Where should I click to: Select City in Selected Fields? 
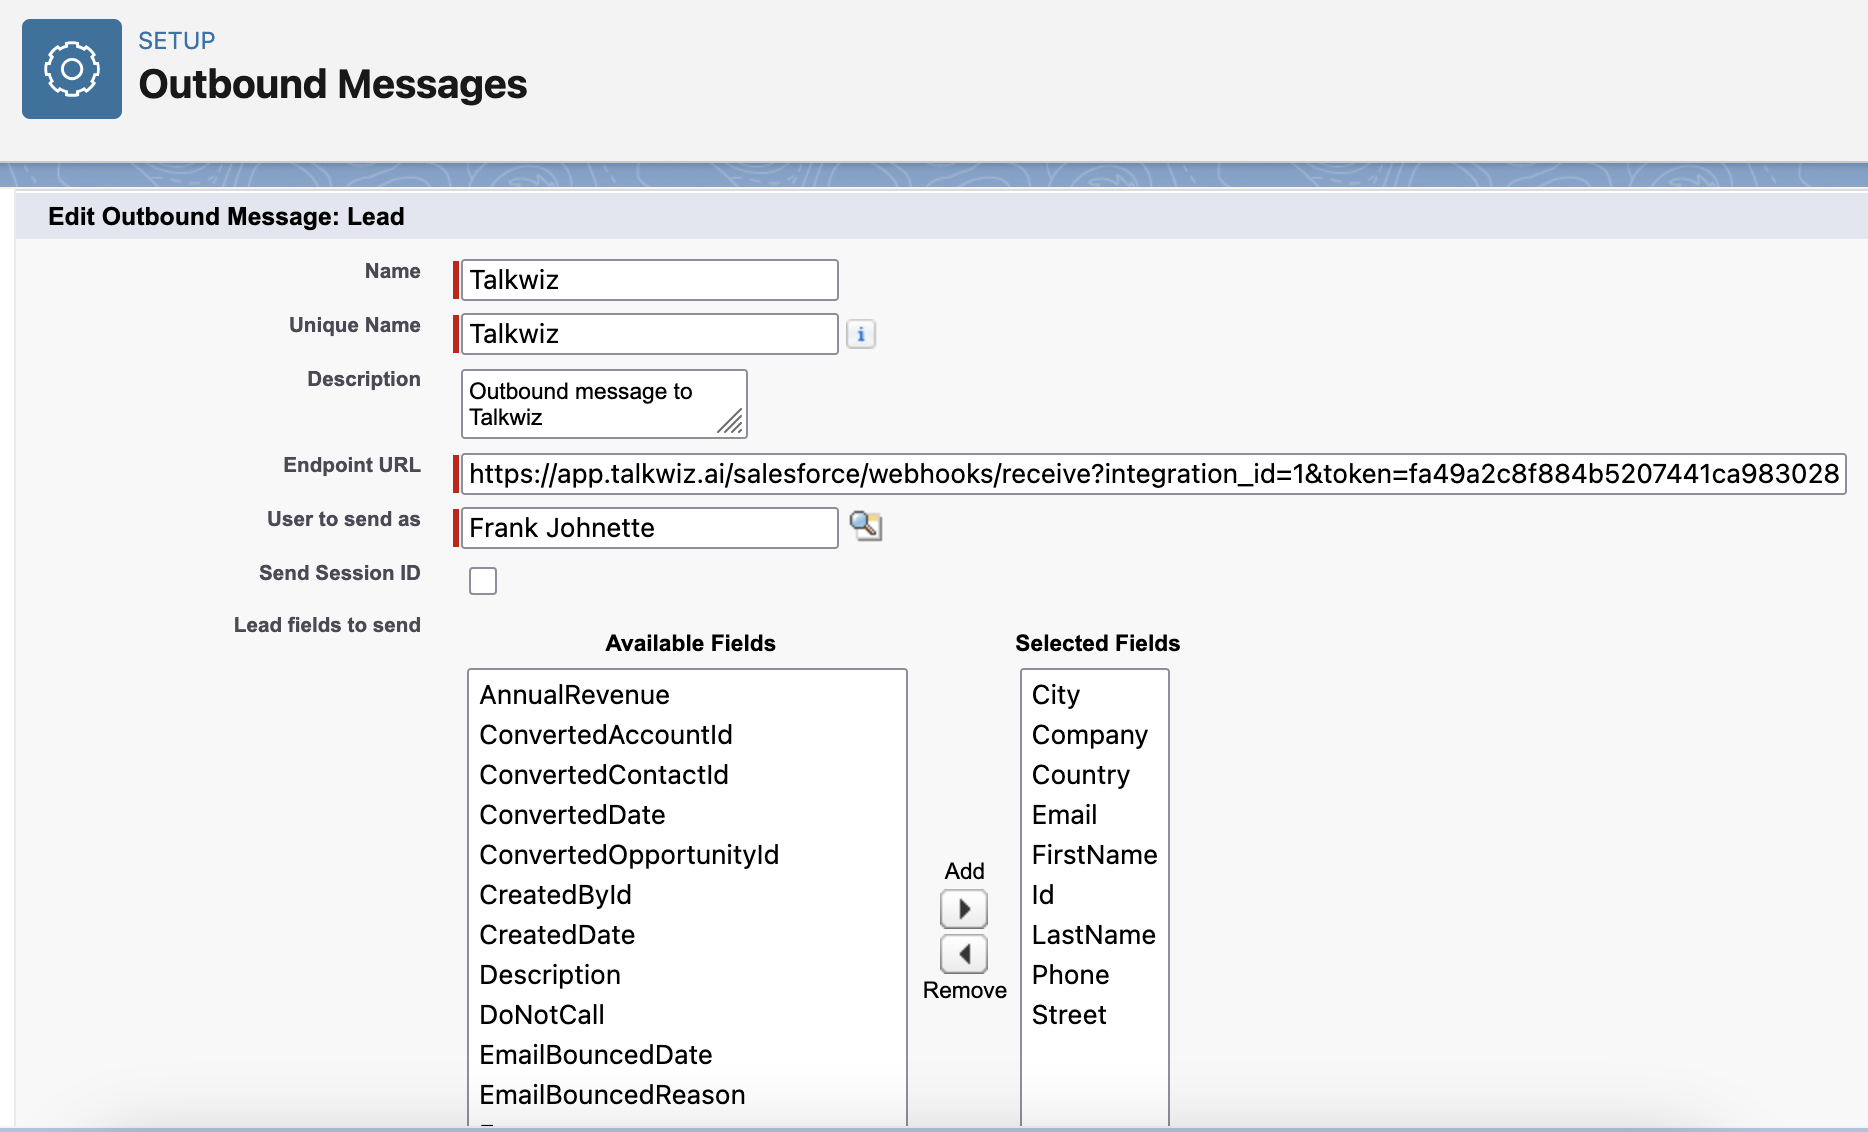pyautogui.click(x=1095, y=695)
